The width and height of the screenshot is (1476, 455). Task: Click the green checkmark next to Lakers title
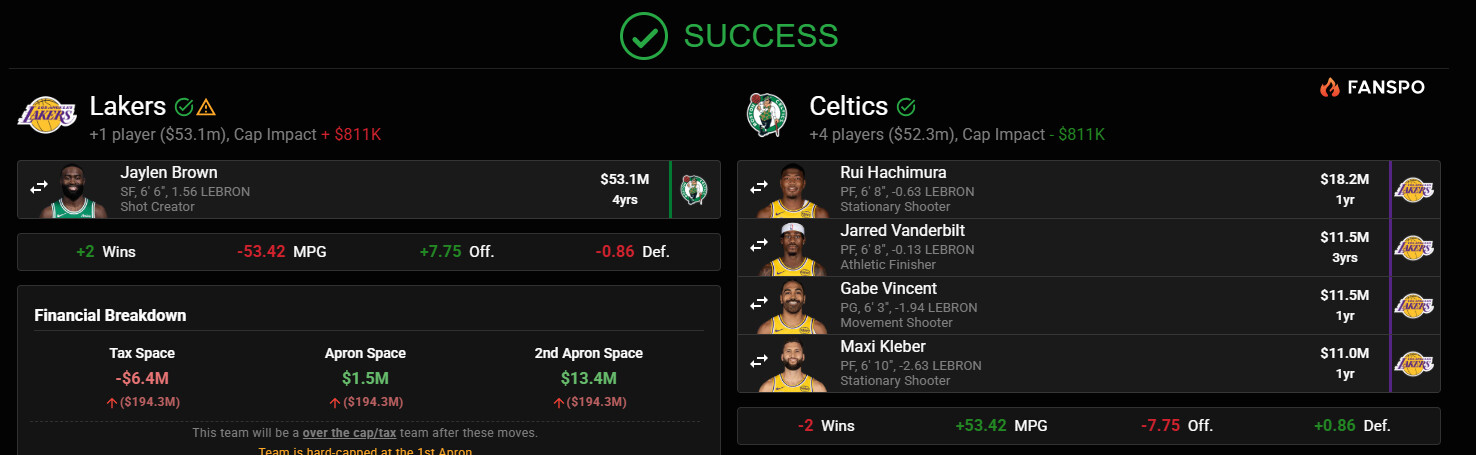[184, 107]
